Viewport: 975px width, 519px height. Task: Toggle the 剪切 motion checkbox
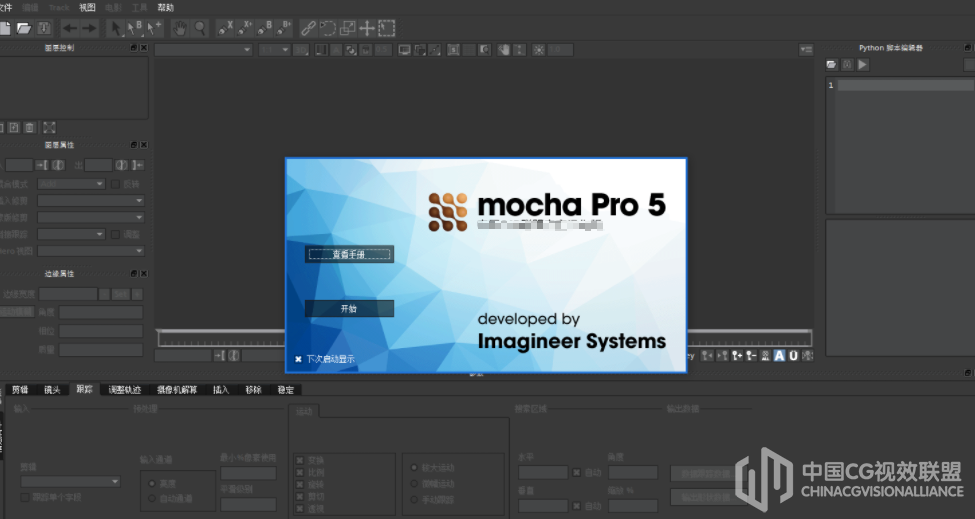(x=300, y=497)
